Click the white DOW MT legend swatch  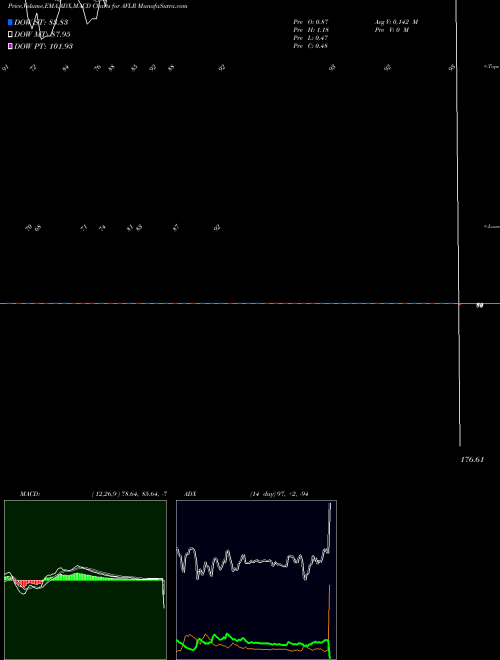(11, 34)
